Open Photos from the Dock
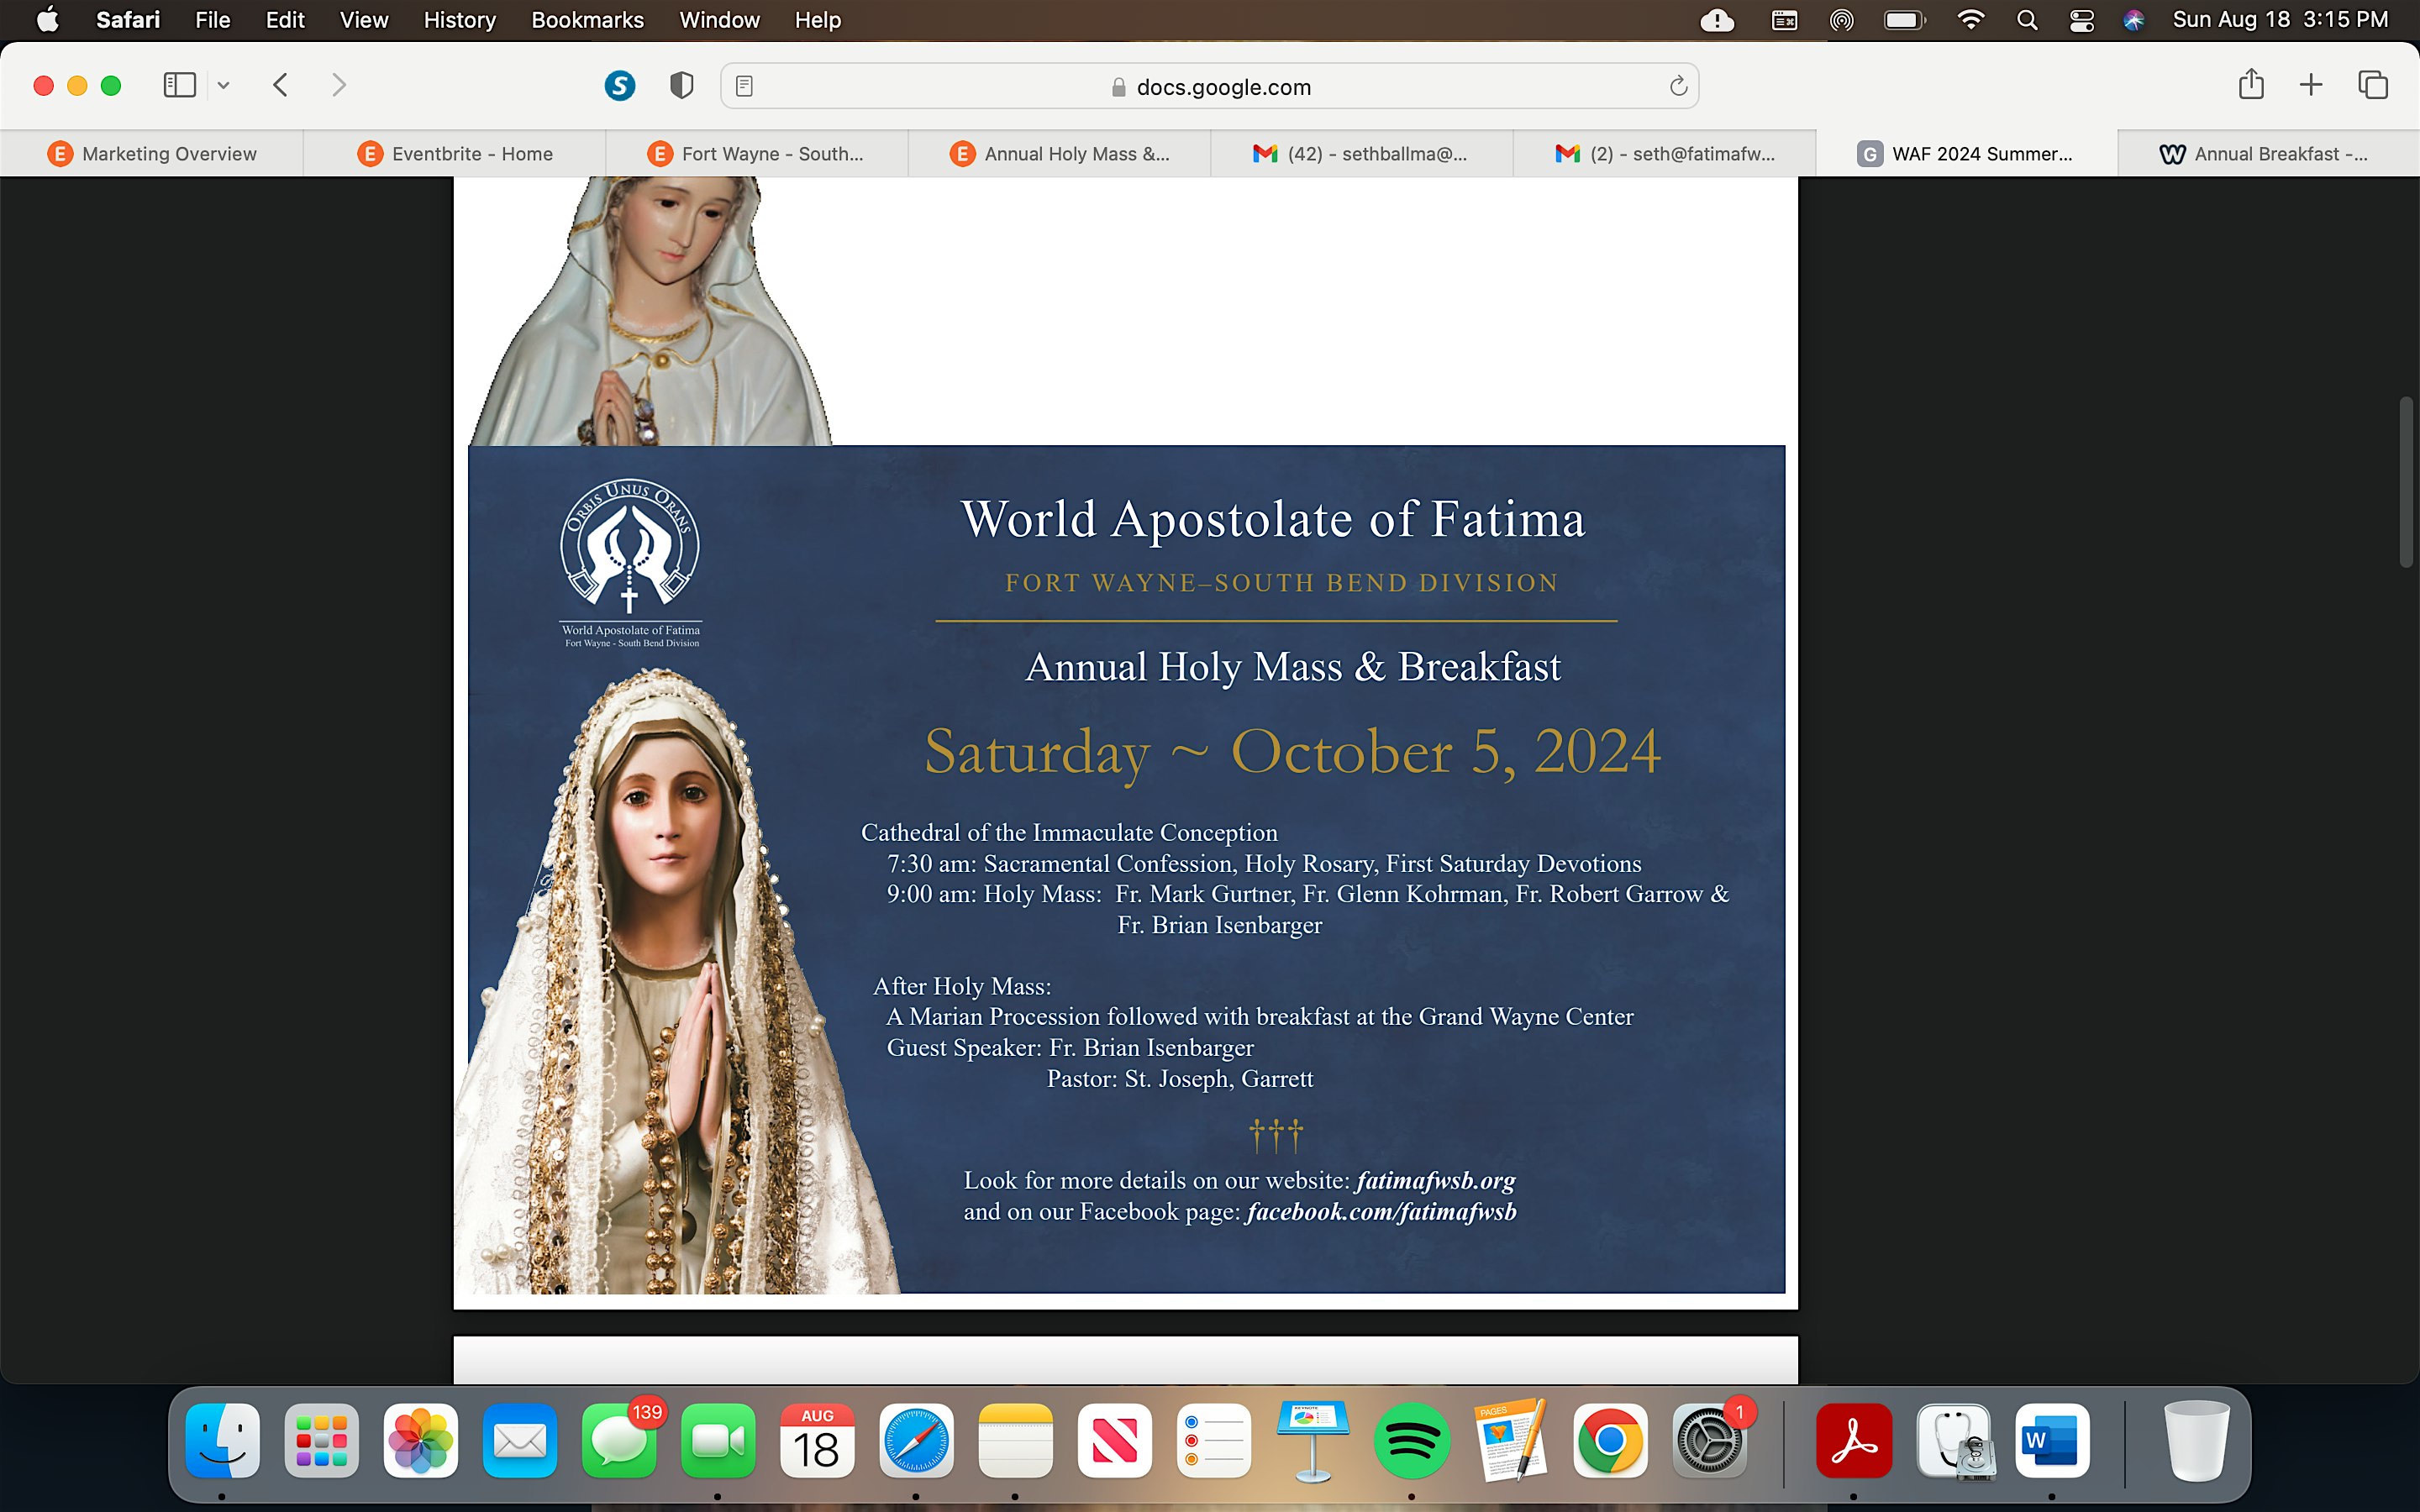 click(x=421, y=1440)
